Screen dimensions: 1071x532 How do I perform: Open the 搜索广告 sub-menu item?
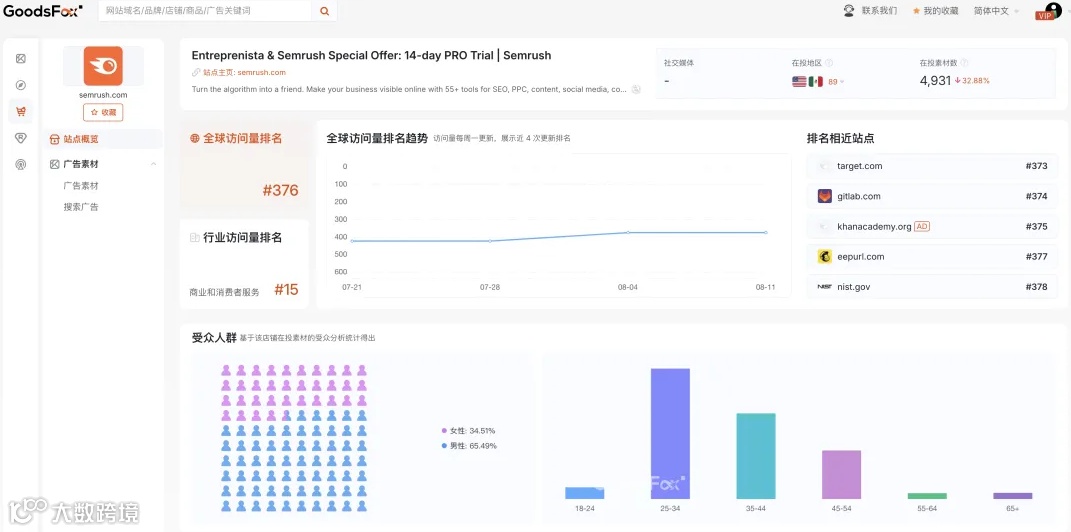81,207
